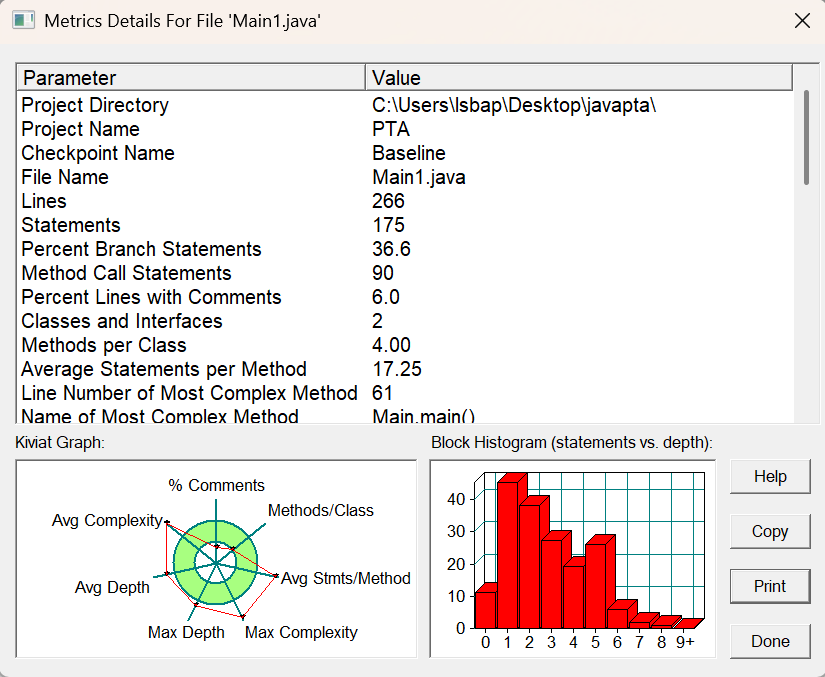The image size is (825, 677).
Task: Close the Metrics Details dialog
Action: (x=802, y=21)
